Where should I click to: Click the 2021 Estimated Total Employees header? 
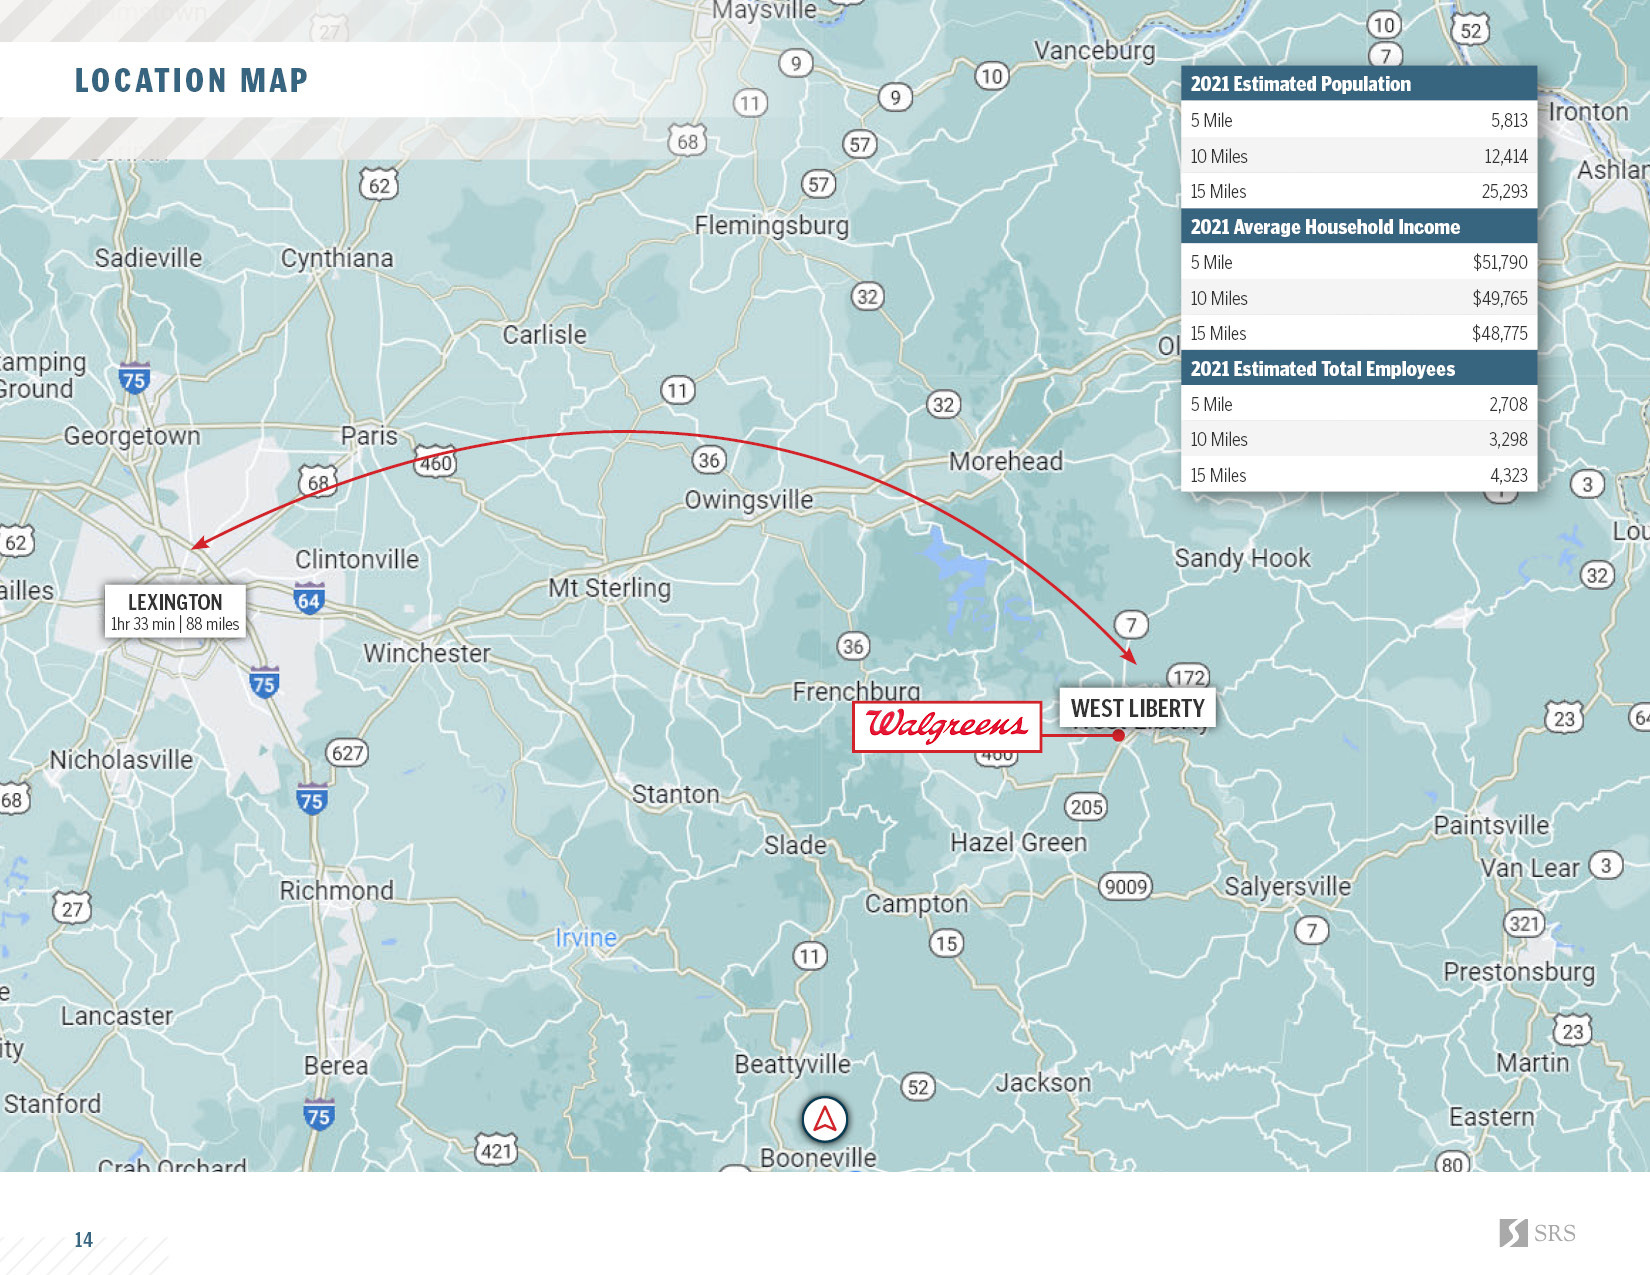pyautogui.click(x=1359, y=369)
